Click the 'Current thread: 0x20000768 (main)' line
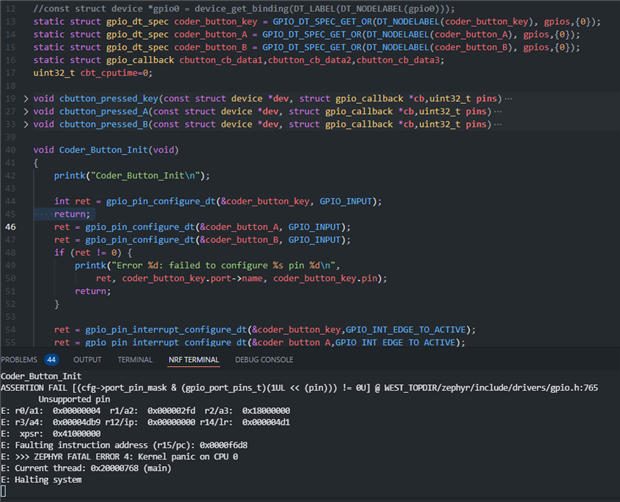Image resolution: width=620 pixels, height=502 pixels. (x=86, y=468)
